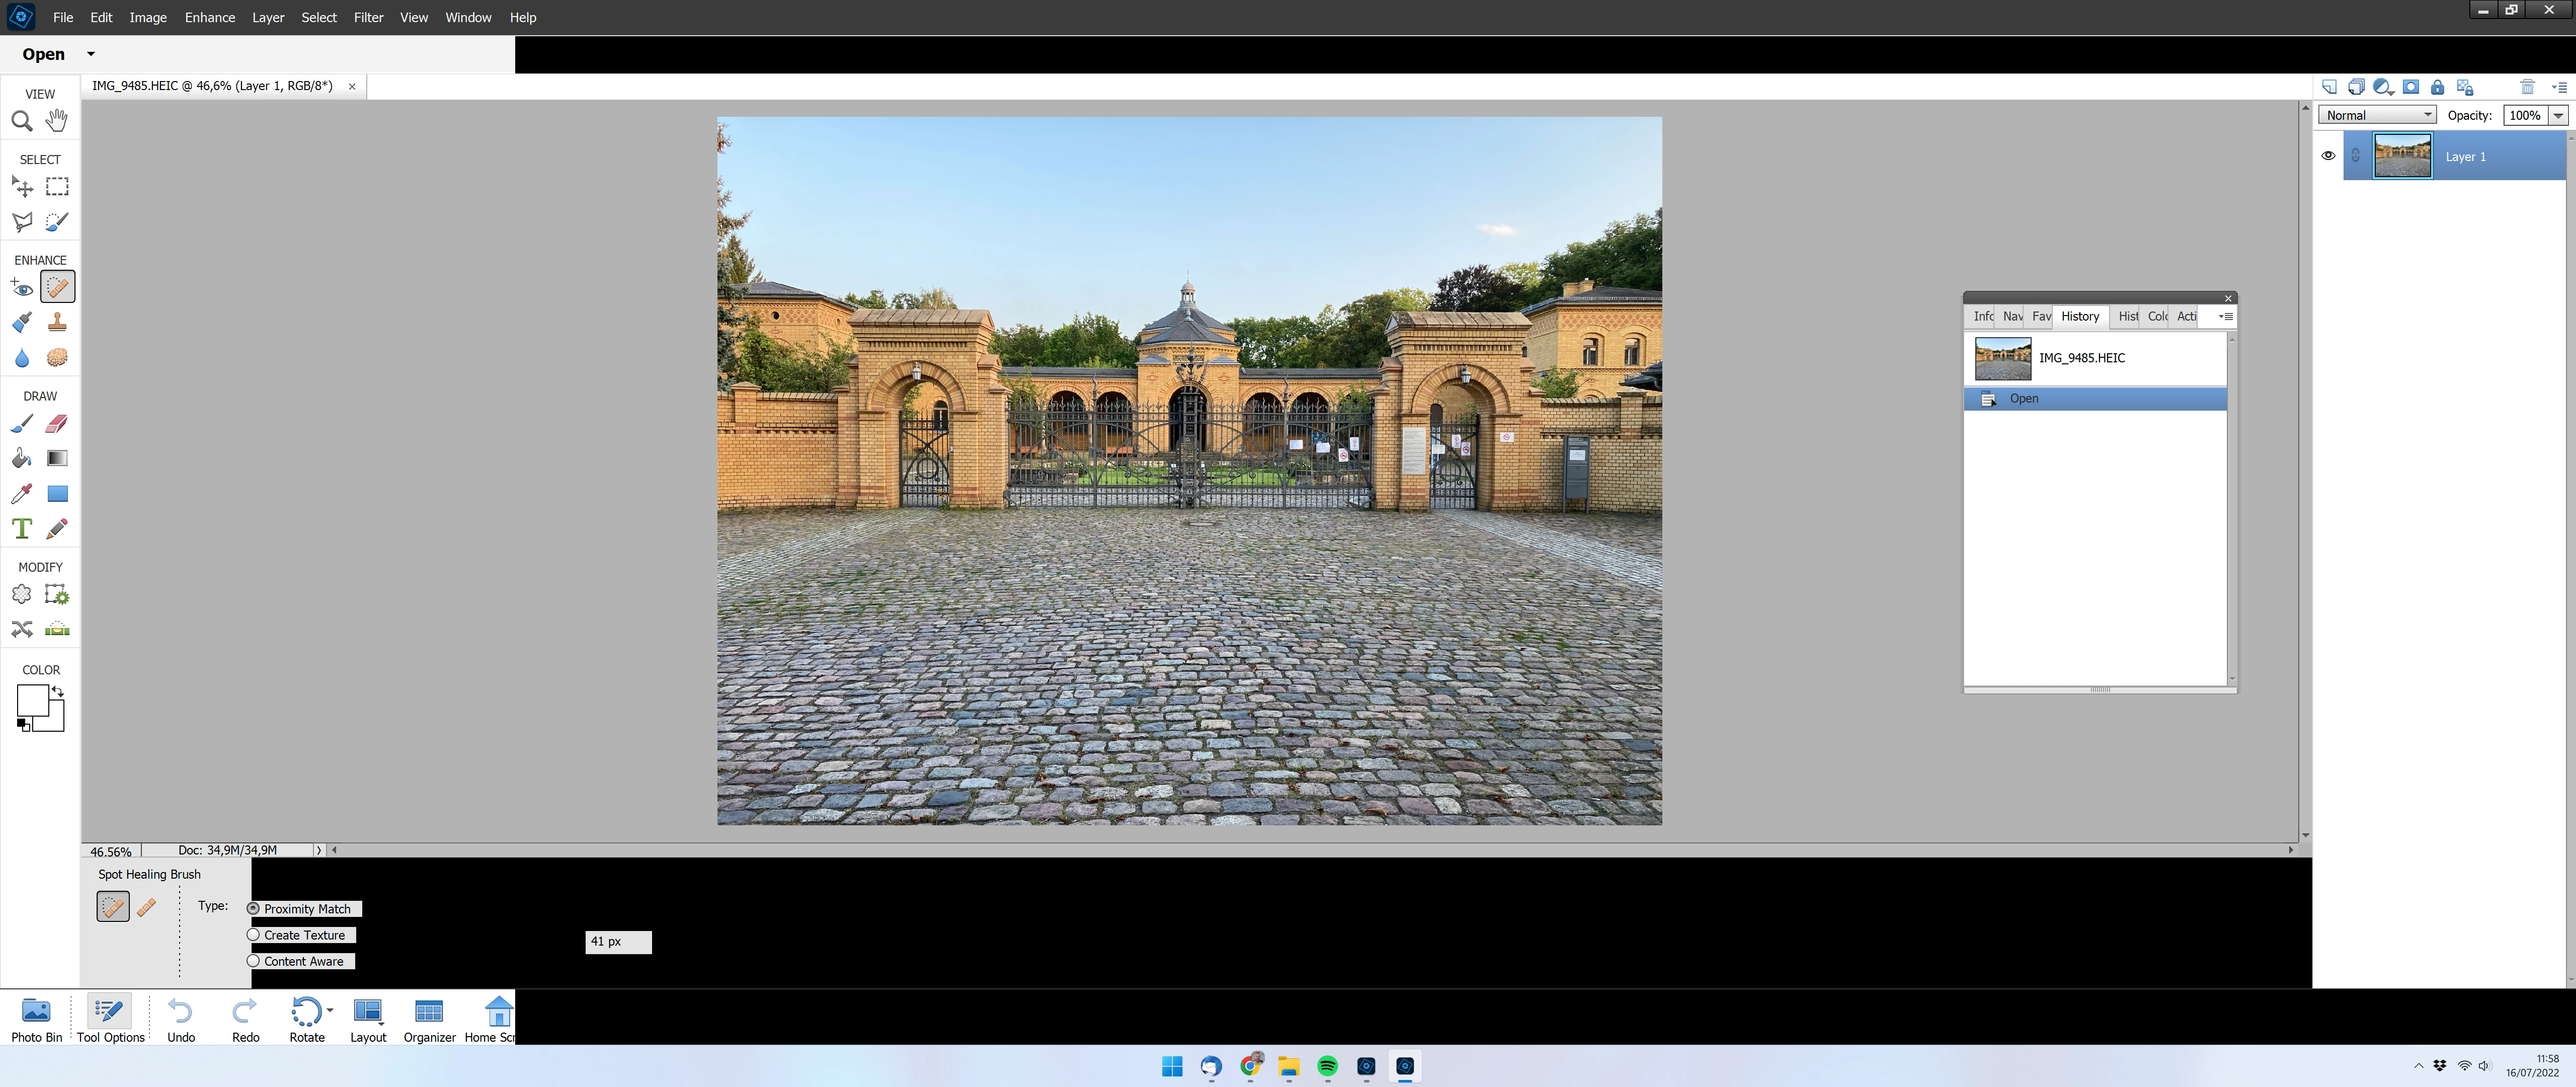Open the Normal blend mode dropdown
Screen dimensions: 2576x1087
[x=2377, y=115]
